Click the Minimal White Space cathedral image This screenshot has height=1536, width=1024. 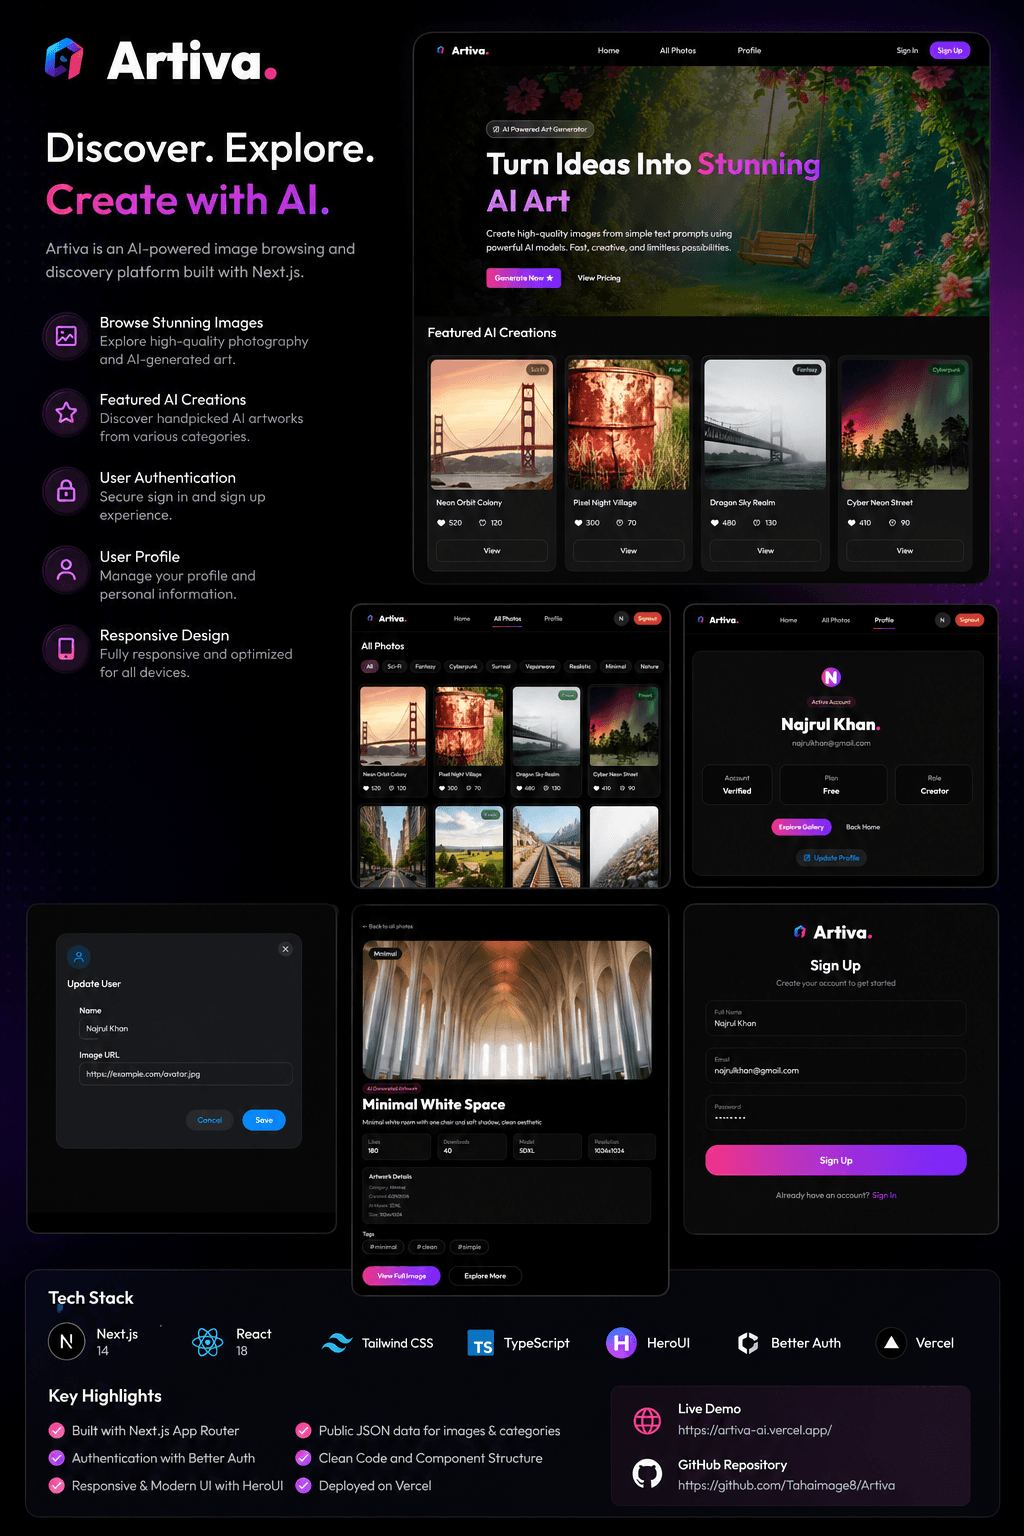[x=507, y=1010]
